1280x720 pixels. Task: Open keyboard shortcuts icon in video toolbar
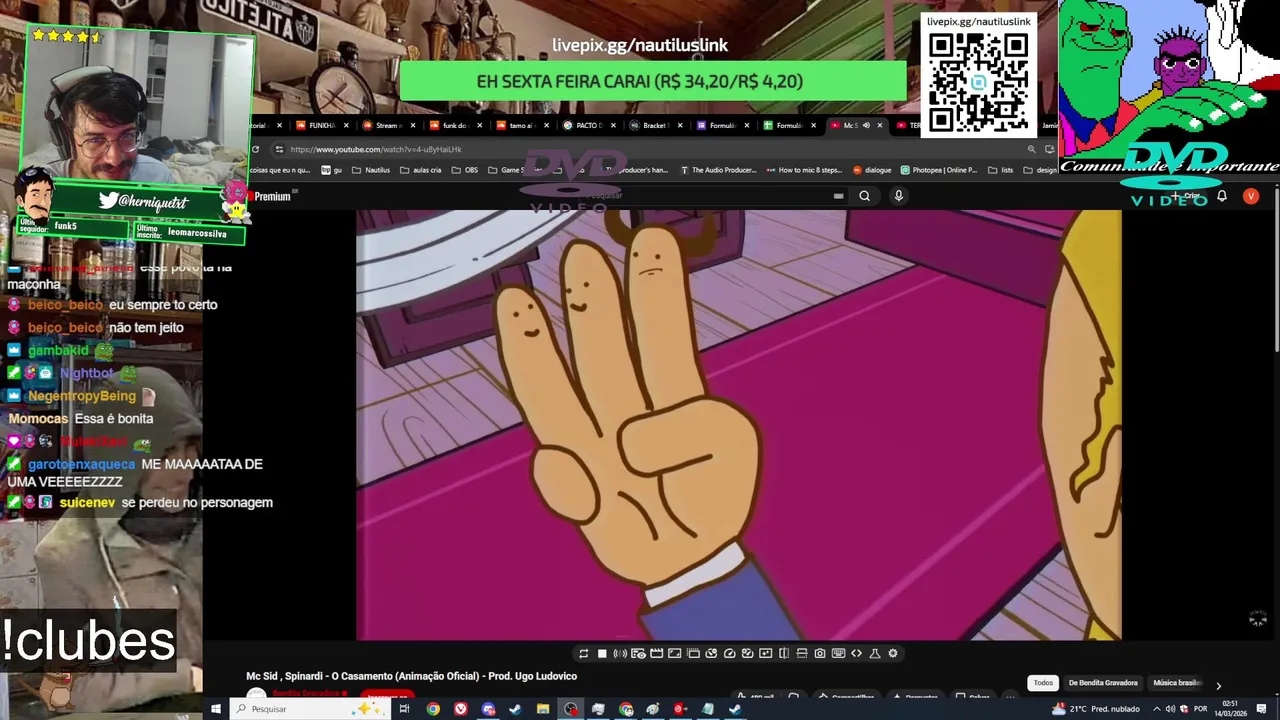[x=838, y=653]
